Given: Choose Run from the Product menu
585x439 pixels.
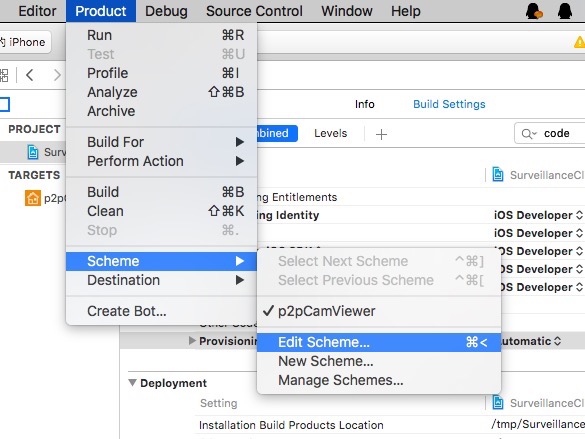Looking at the screenshot, I should (x=162, y=35).
